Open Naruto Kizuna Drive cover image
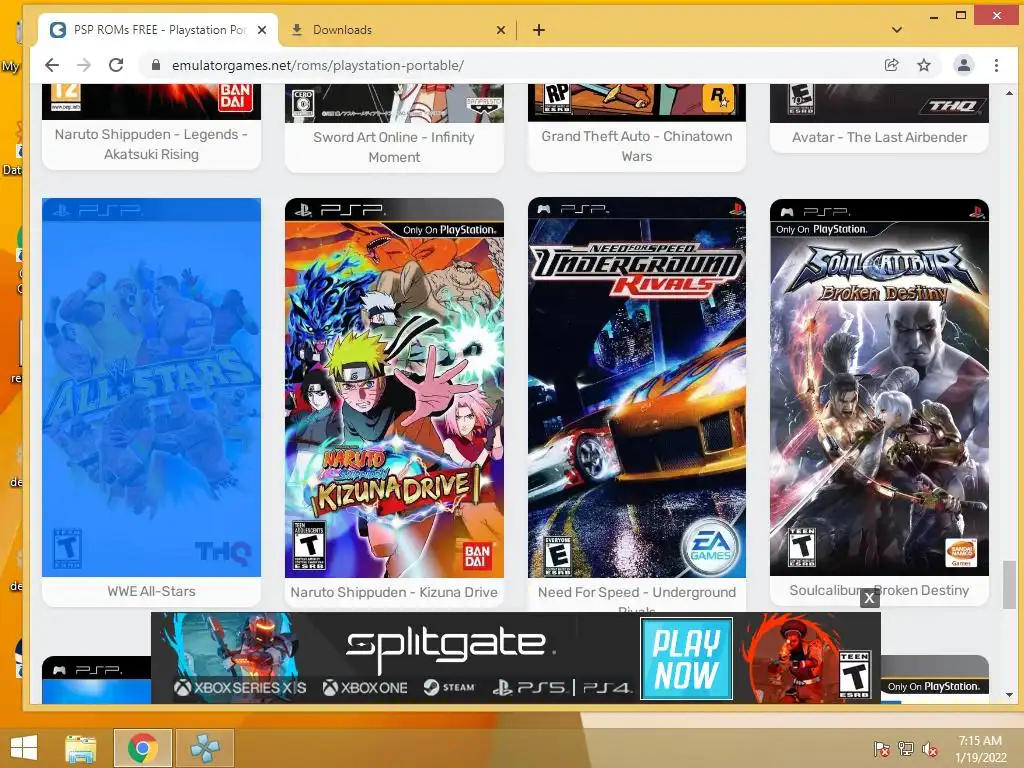Viewport: 1024px width, 768px height. click(394, 388)
